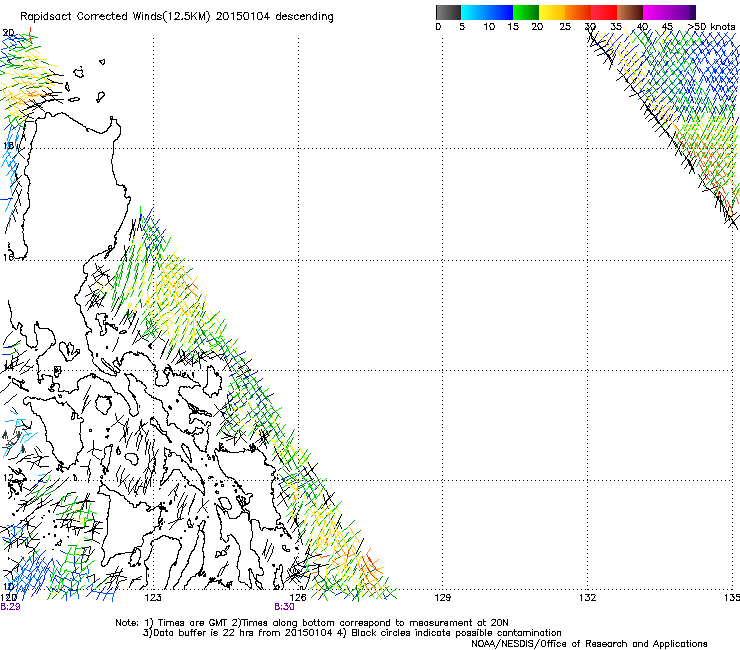Click the '20' latitude axis label
The image size is (740, 650).
(8, 33)
